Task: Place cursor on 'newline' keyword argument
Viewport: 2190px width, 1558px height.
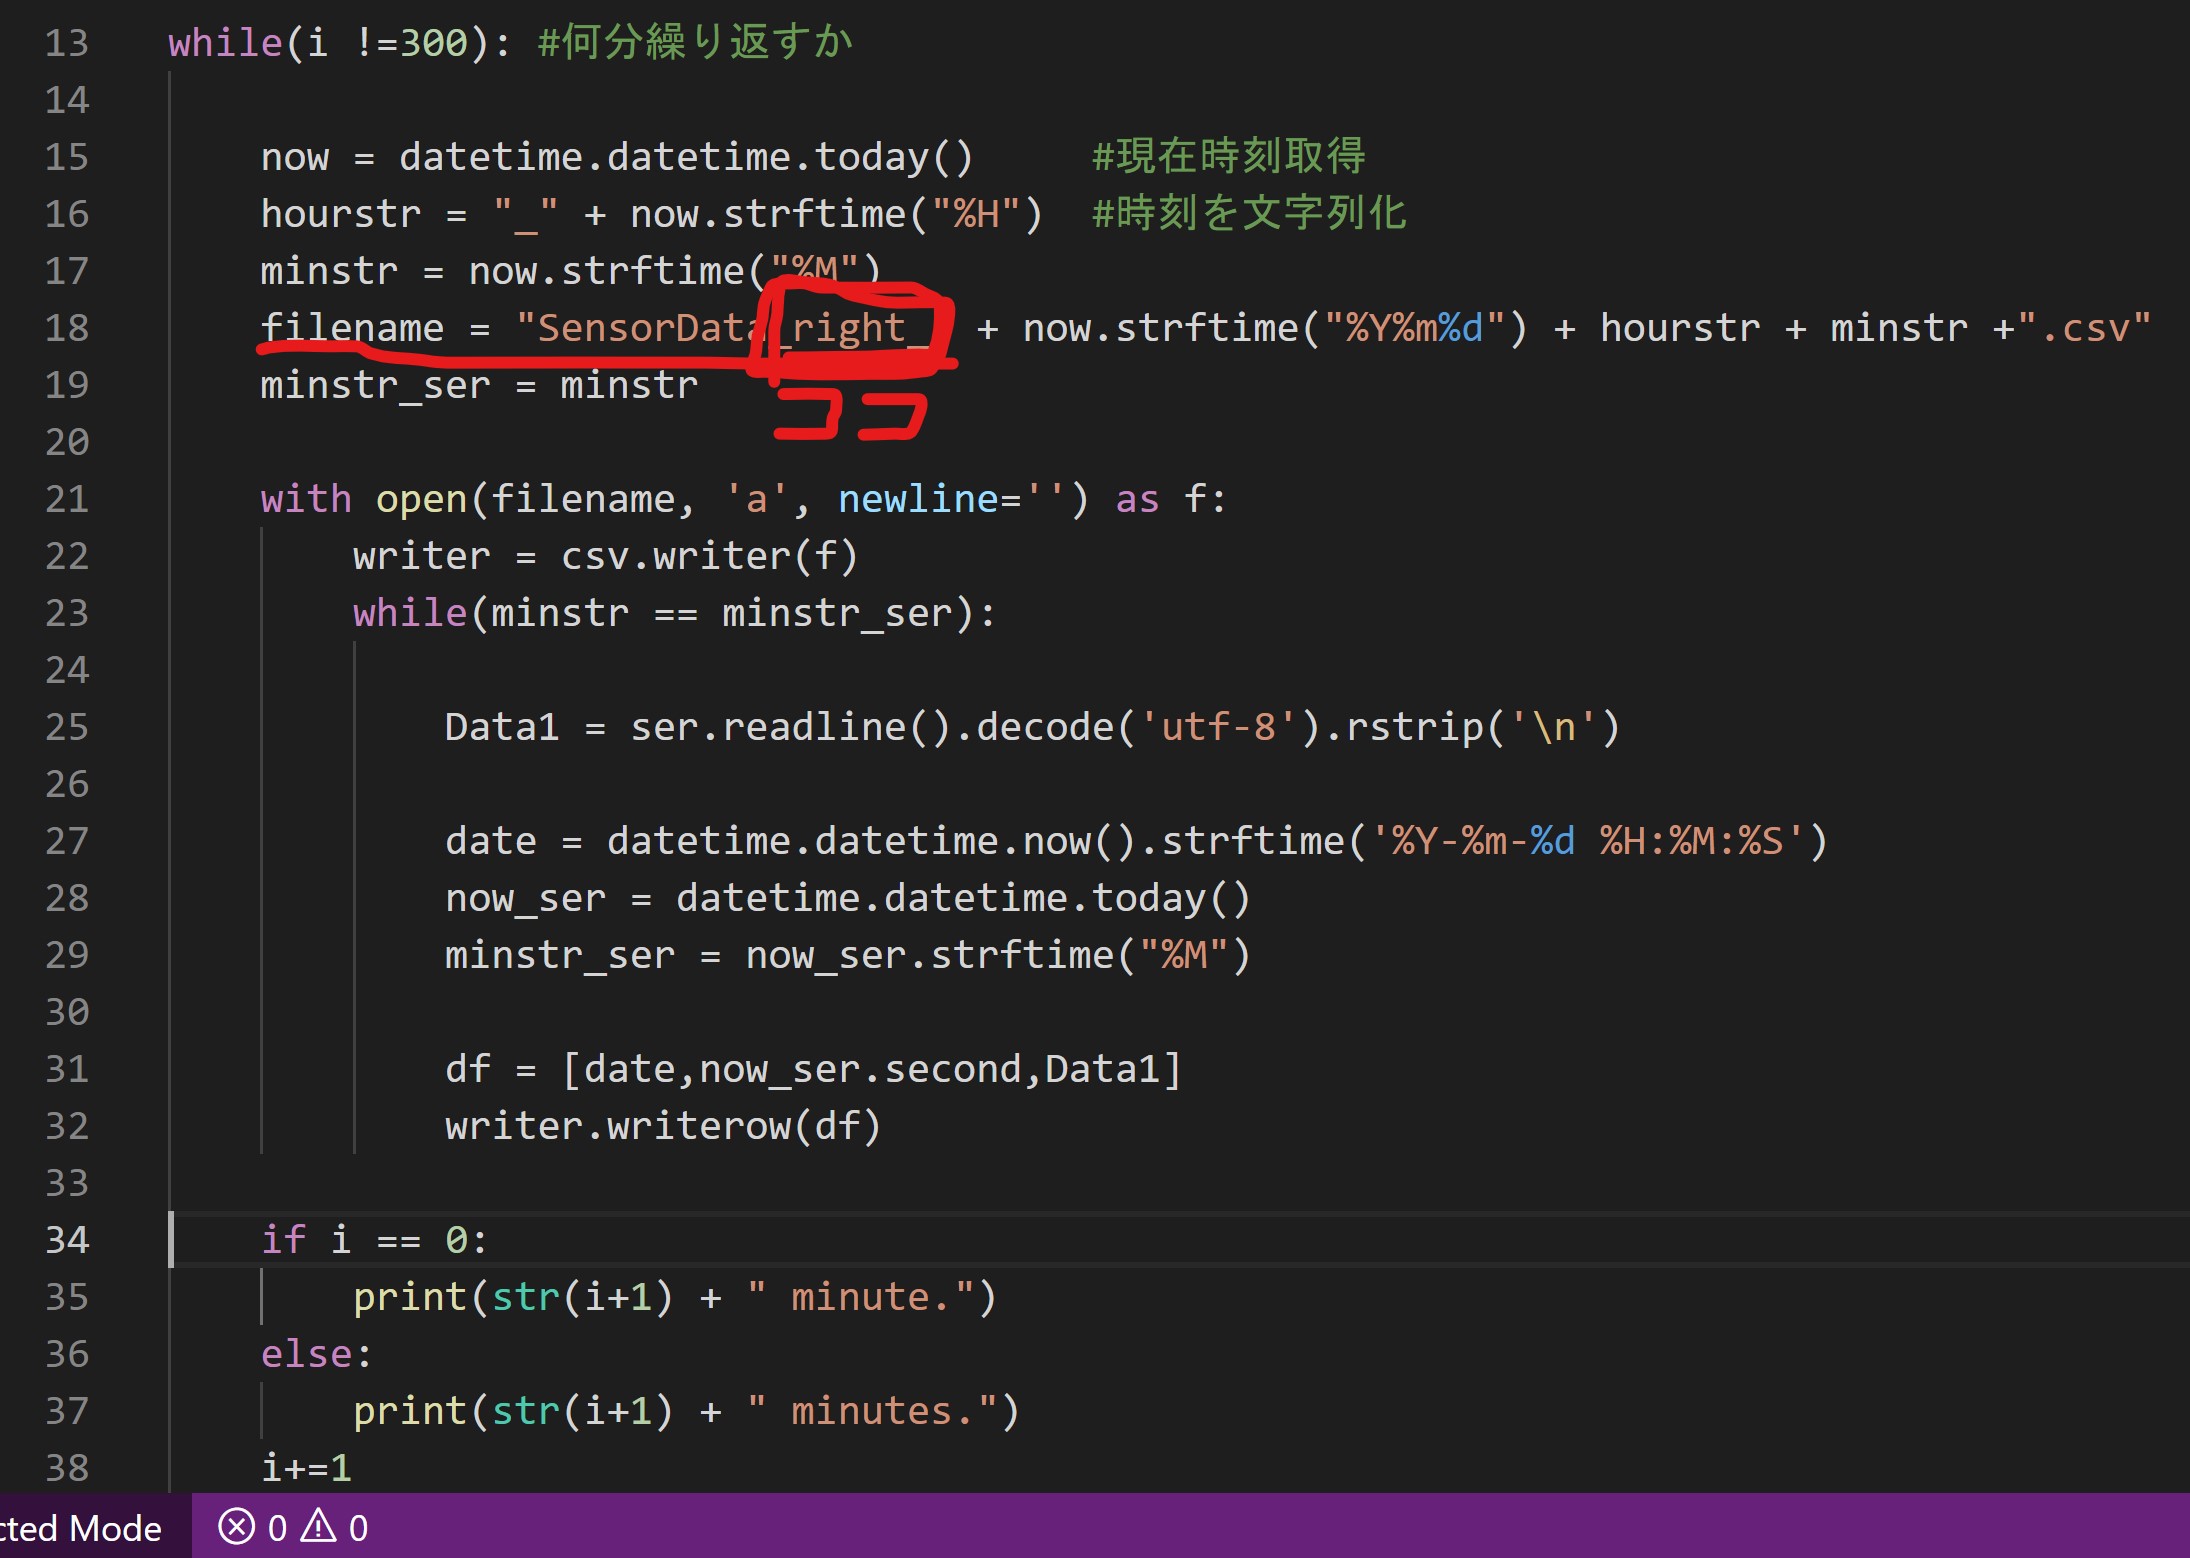Action: [918, 499]
